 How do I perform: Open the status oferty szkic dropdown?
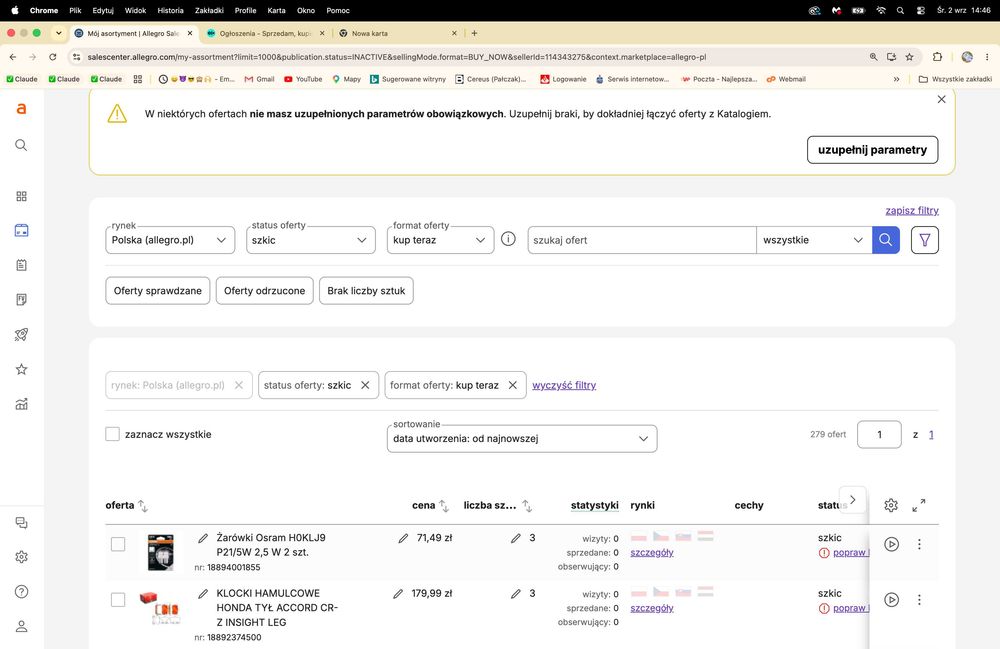tap(311, 240)
